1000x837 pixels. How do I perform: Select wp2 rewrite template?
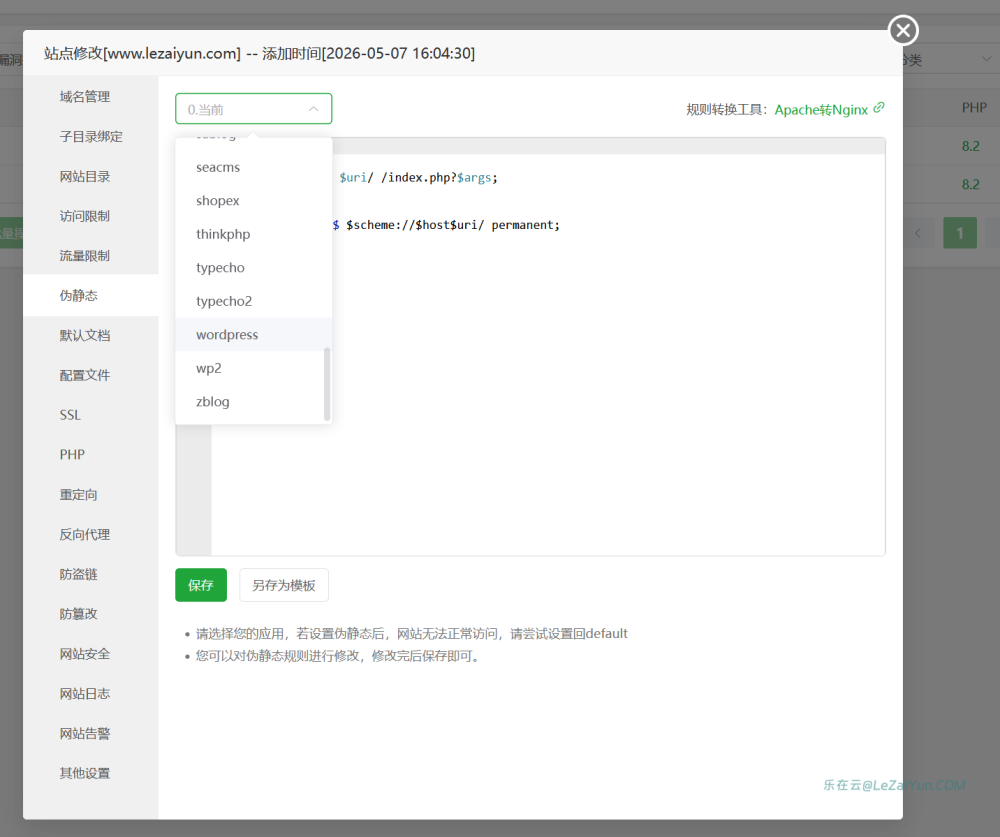tap(253, 368)
